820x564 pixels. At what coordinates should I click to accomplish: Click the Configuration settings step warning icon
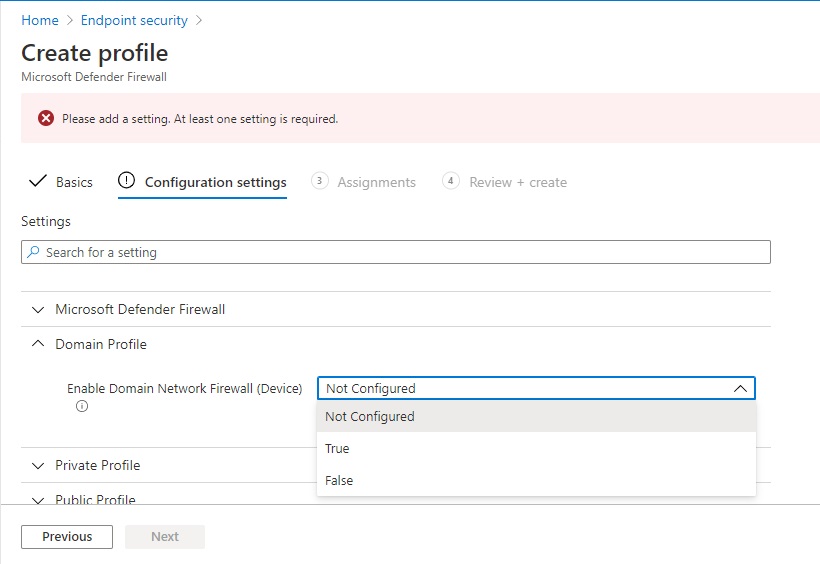(126, 181)
